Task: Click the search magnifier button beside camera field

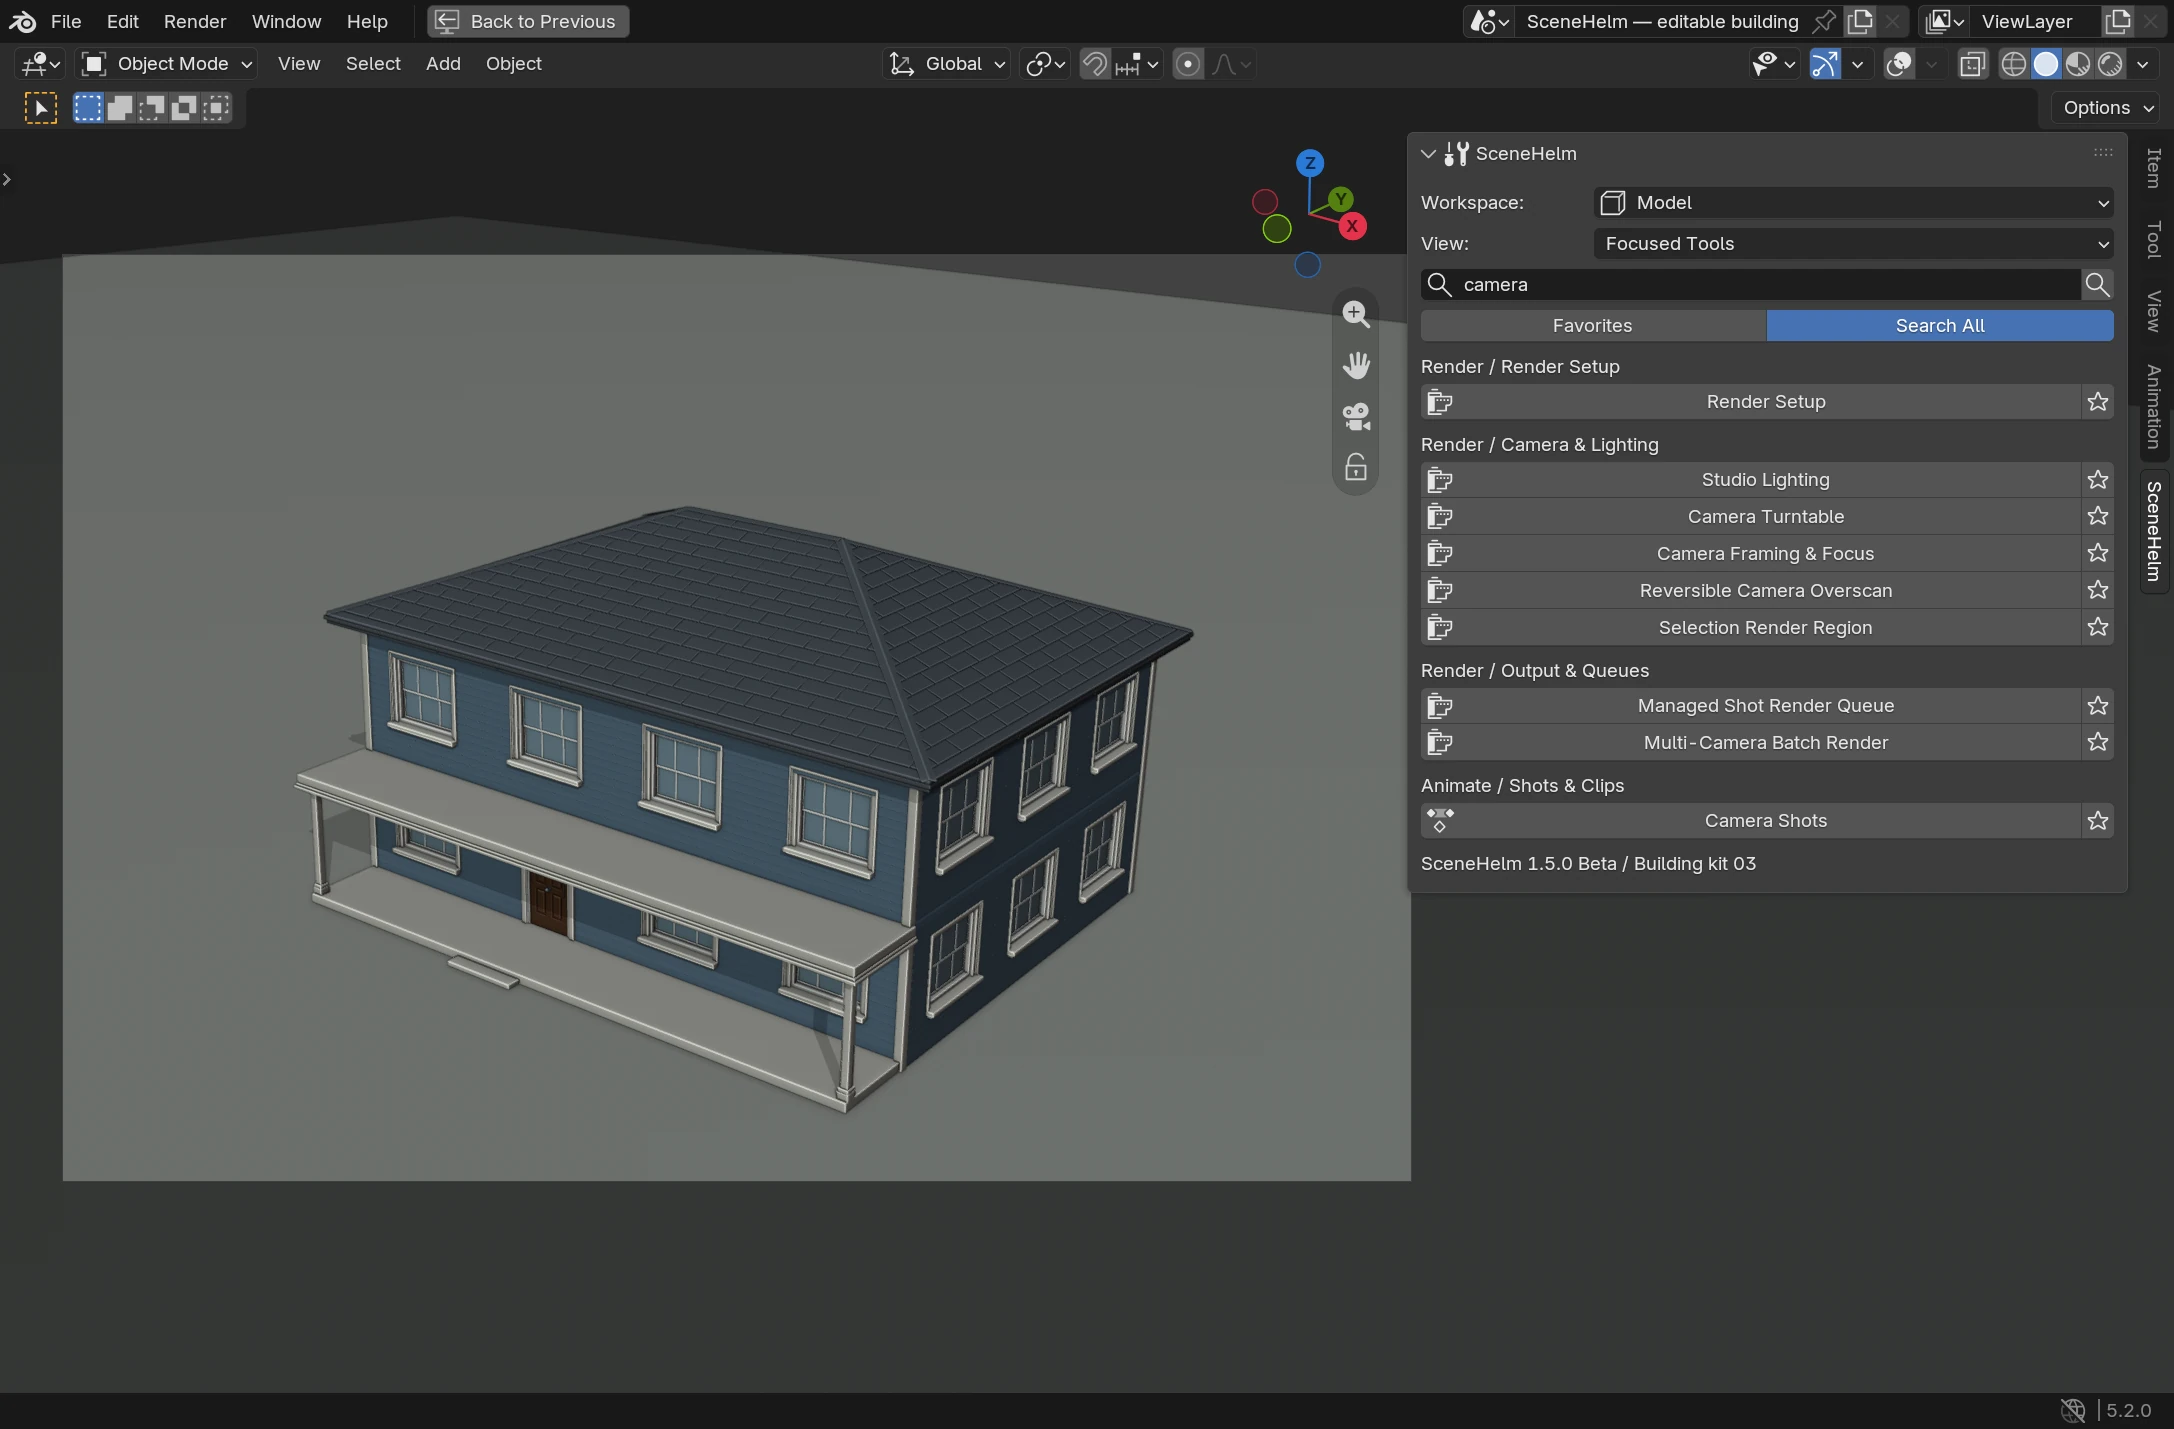Action: (2097, 285)
